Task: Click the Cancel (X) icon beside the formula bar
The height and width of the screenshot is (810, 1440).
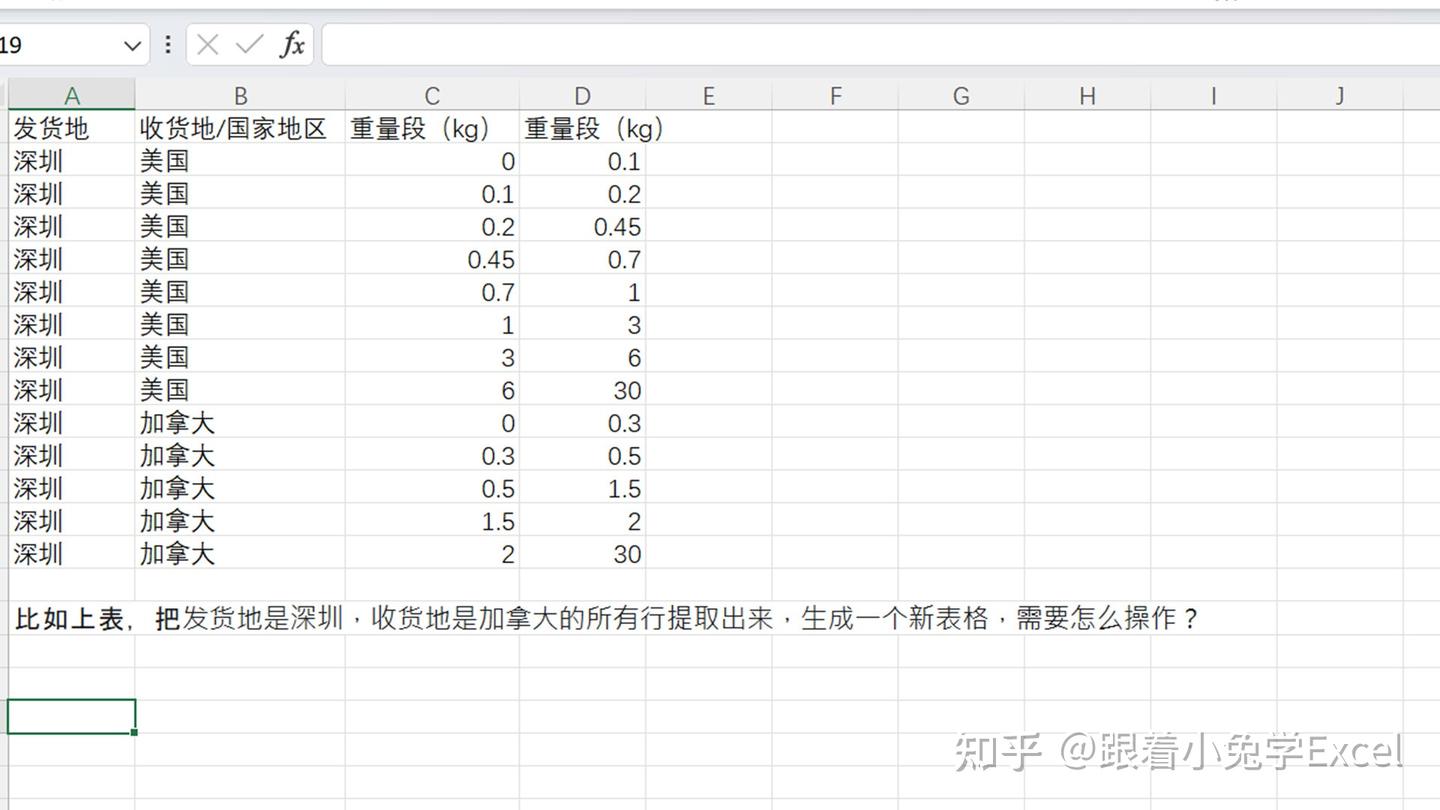Action: coord(208,44)
